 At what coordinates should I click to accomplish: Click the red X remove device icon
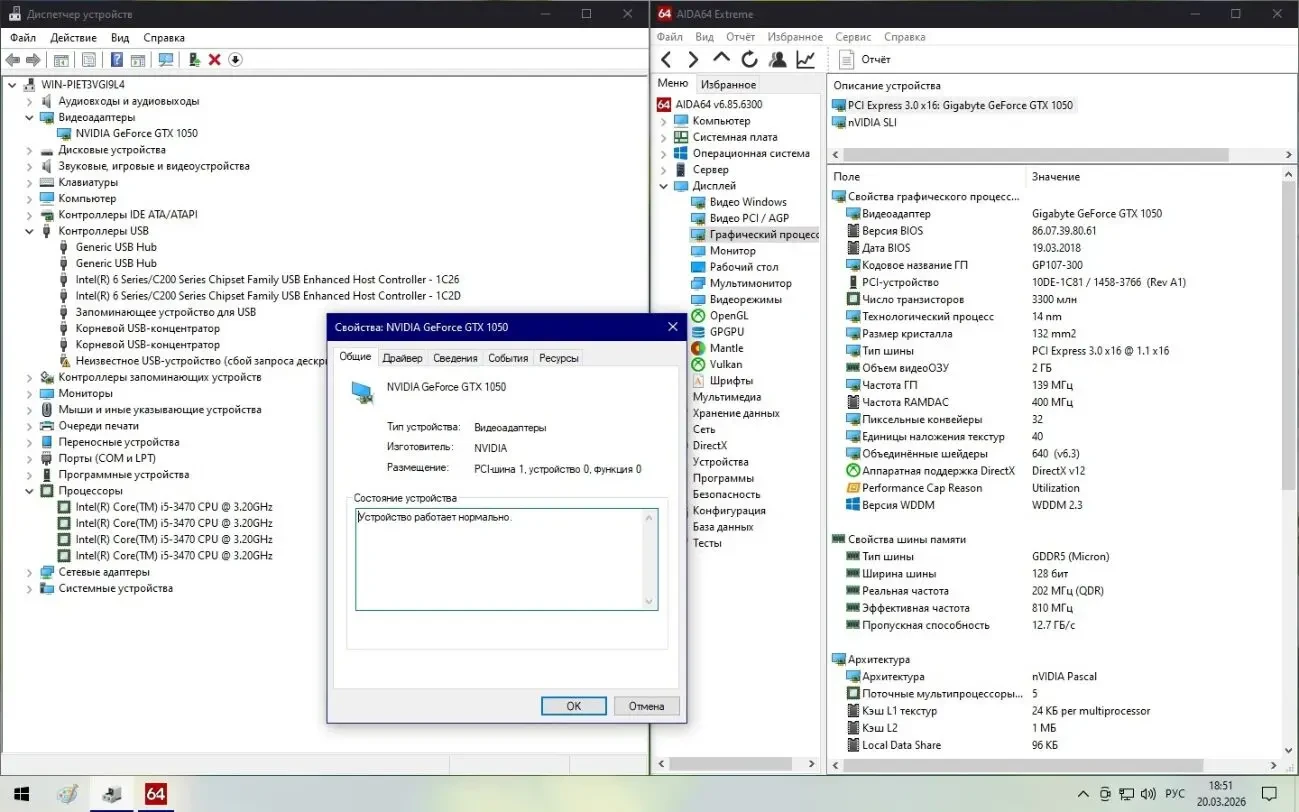214,60
